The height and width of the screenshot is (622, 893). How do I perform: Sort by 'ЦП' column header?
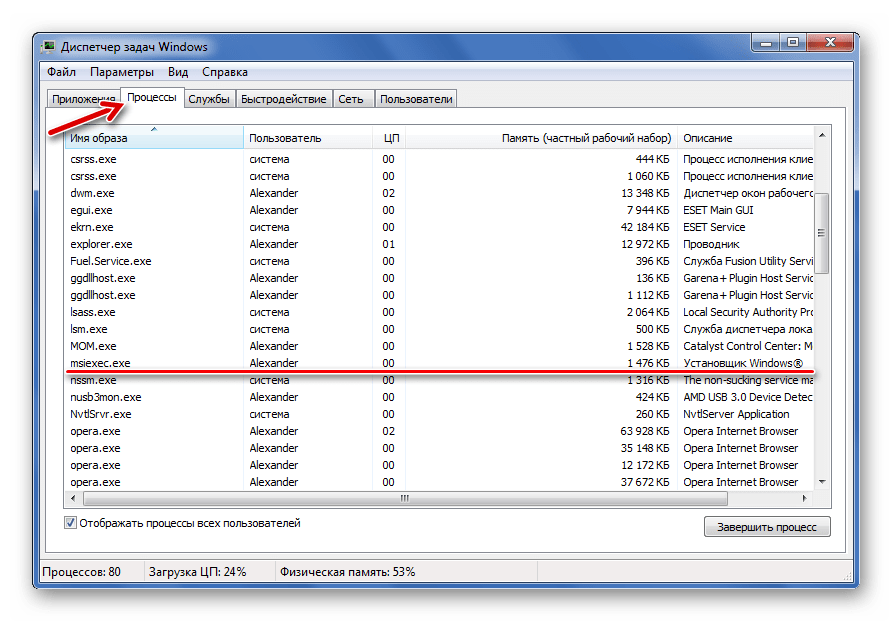click(390, 138)
